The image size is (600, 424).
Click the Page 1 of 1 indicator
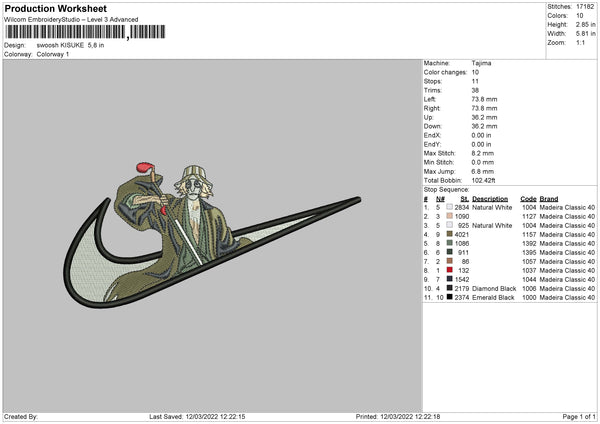click(x=579, y=417)
